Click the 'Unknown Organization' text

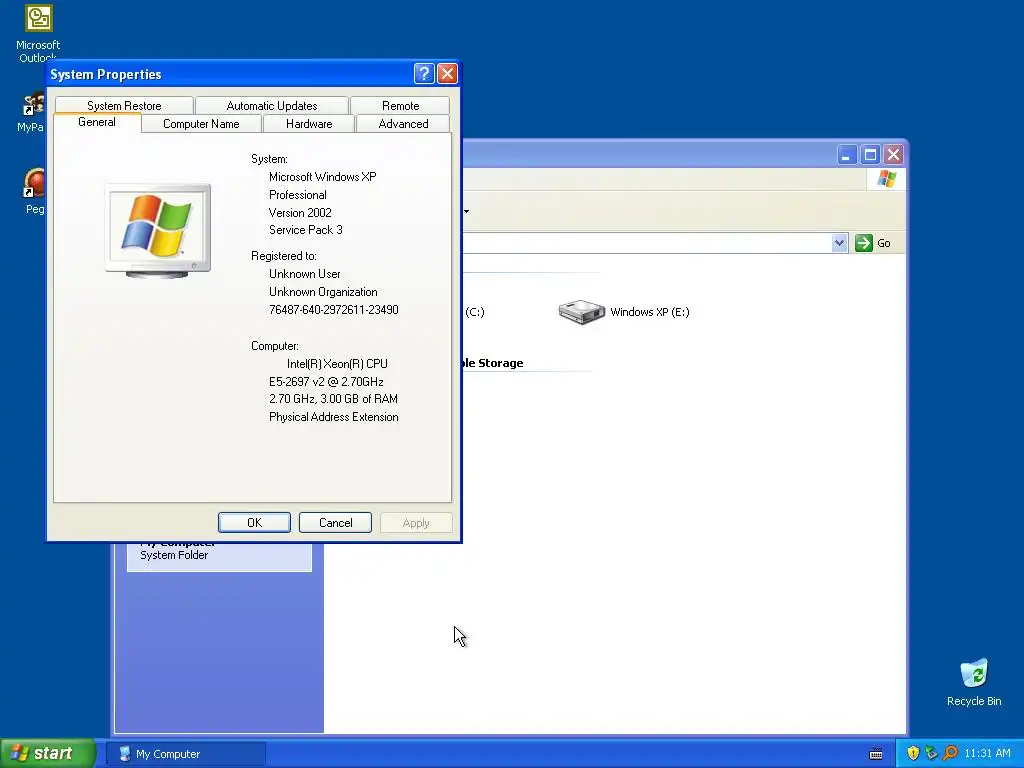coord(323,292)
